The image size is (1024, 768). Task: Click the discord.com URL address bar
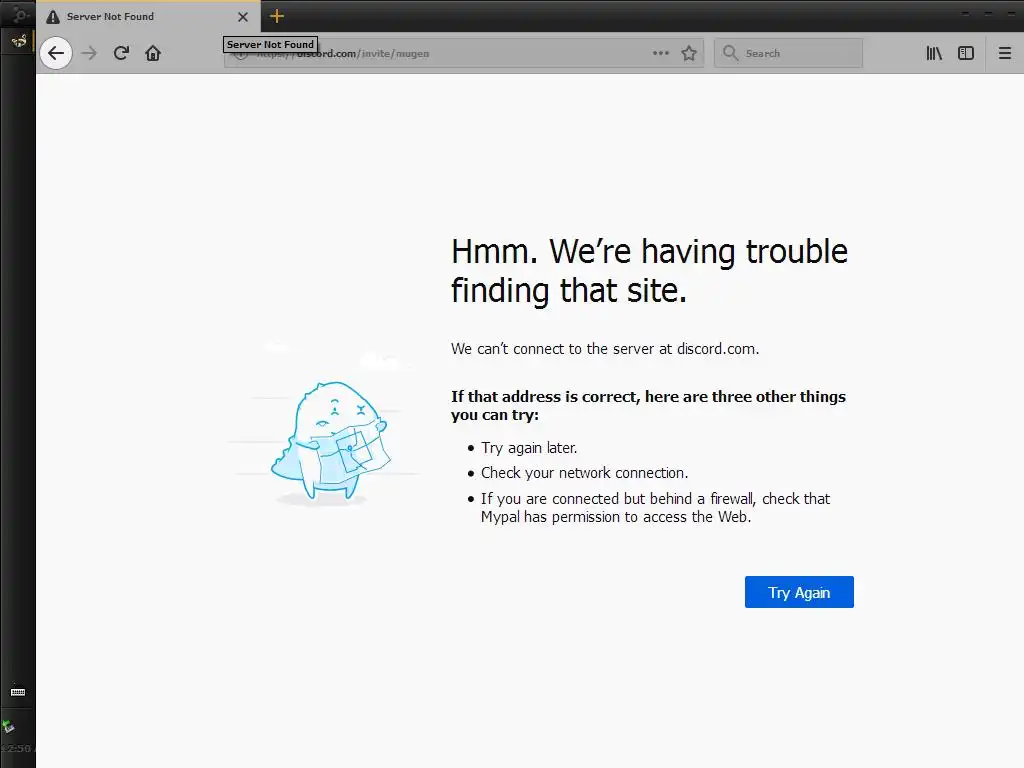[x=464, y=53]
